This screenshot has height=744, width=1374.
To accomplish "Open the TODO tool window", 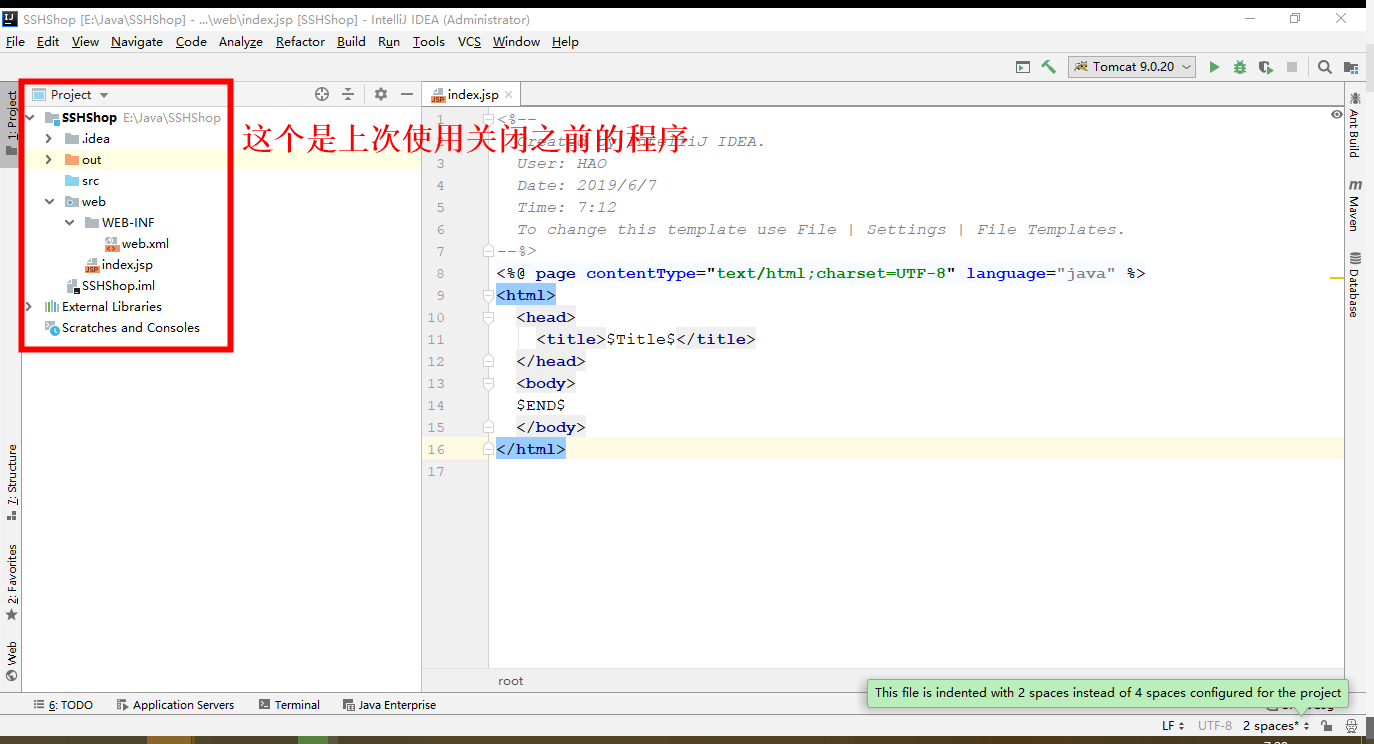I will tap(63, 705).
